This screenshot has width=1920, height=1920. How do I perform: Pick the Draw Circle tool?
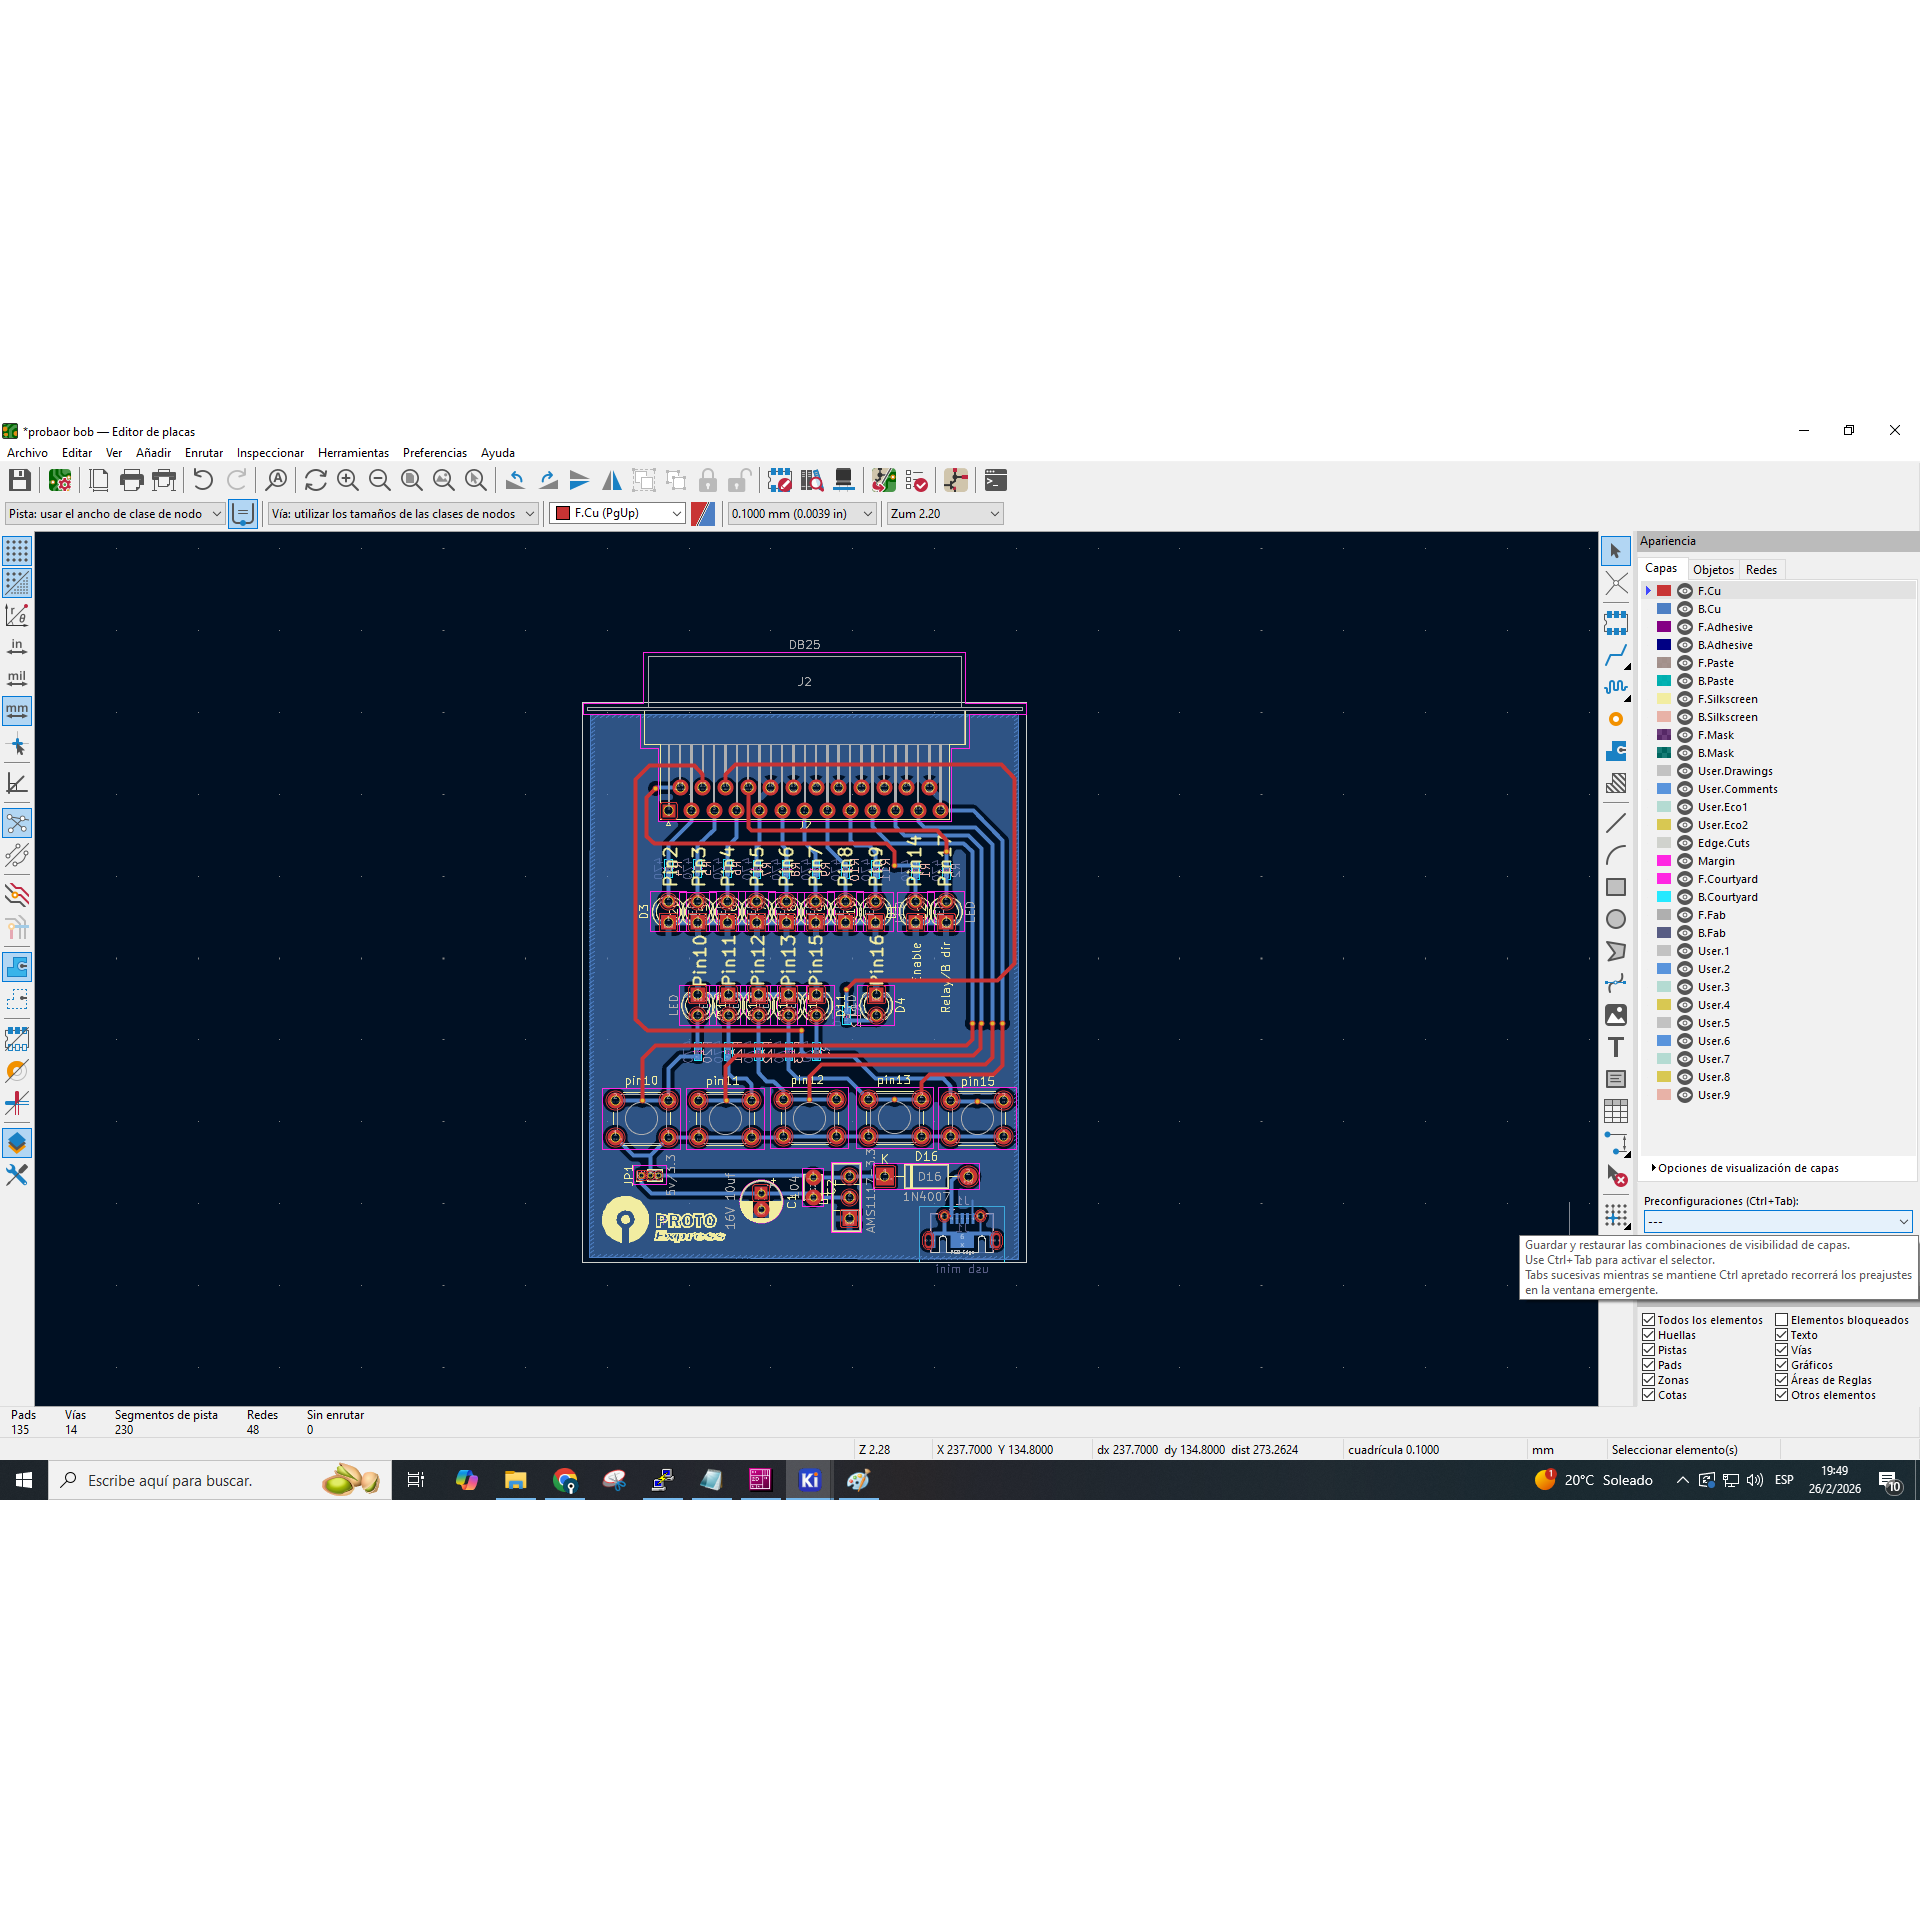pyautogui.click(x=1615, y=919)
